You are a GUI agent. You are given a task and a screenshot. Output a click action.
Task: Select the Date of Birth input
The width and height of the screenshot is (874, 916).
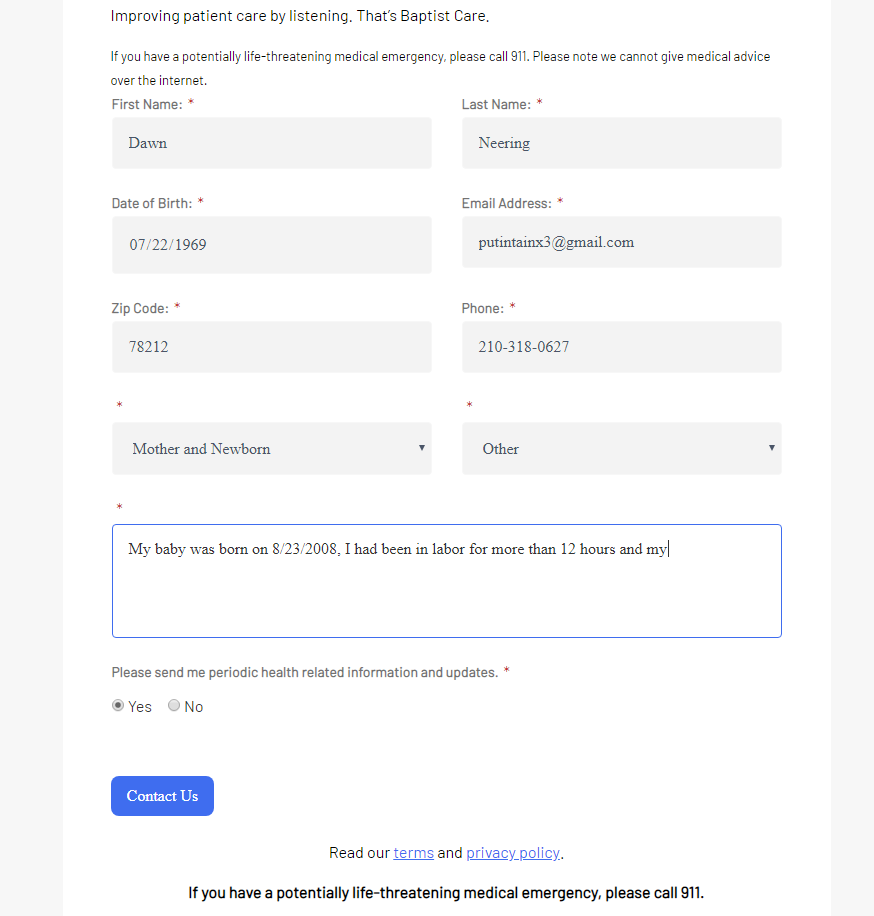(x=272, y=245)
